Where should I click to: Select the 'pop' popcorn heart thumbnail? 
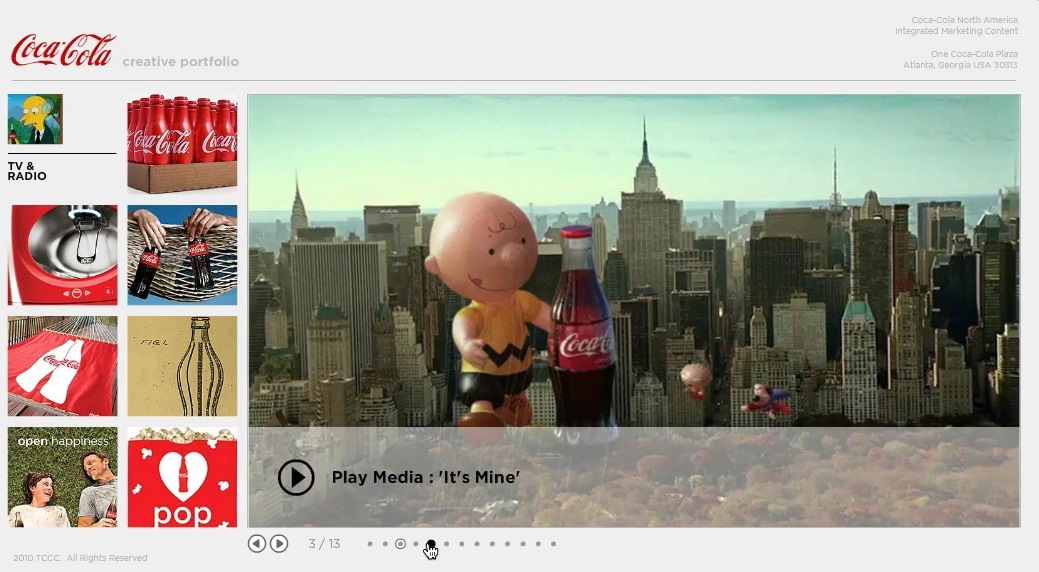tap(182, 477)
